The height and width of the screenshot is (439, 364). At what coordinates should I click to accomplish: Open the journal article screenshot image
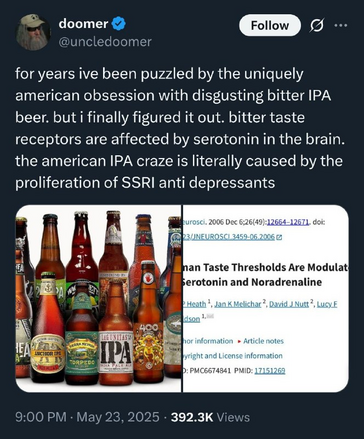tap(266, 298)
